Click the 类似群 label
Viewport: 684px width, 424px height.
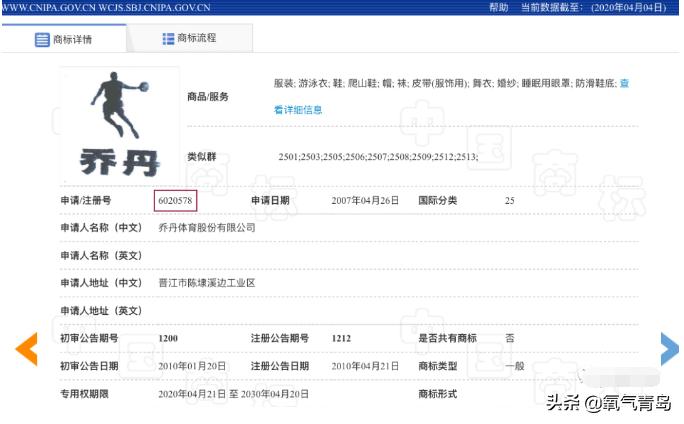[x=202, y=157]
